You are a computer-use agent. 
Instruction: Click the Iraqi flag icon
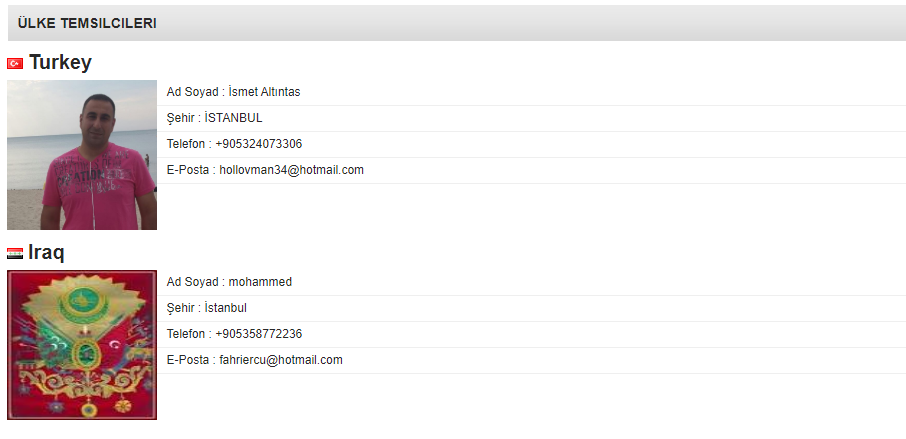tap(15, 253)
